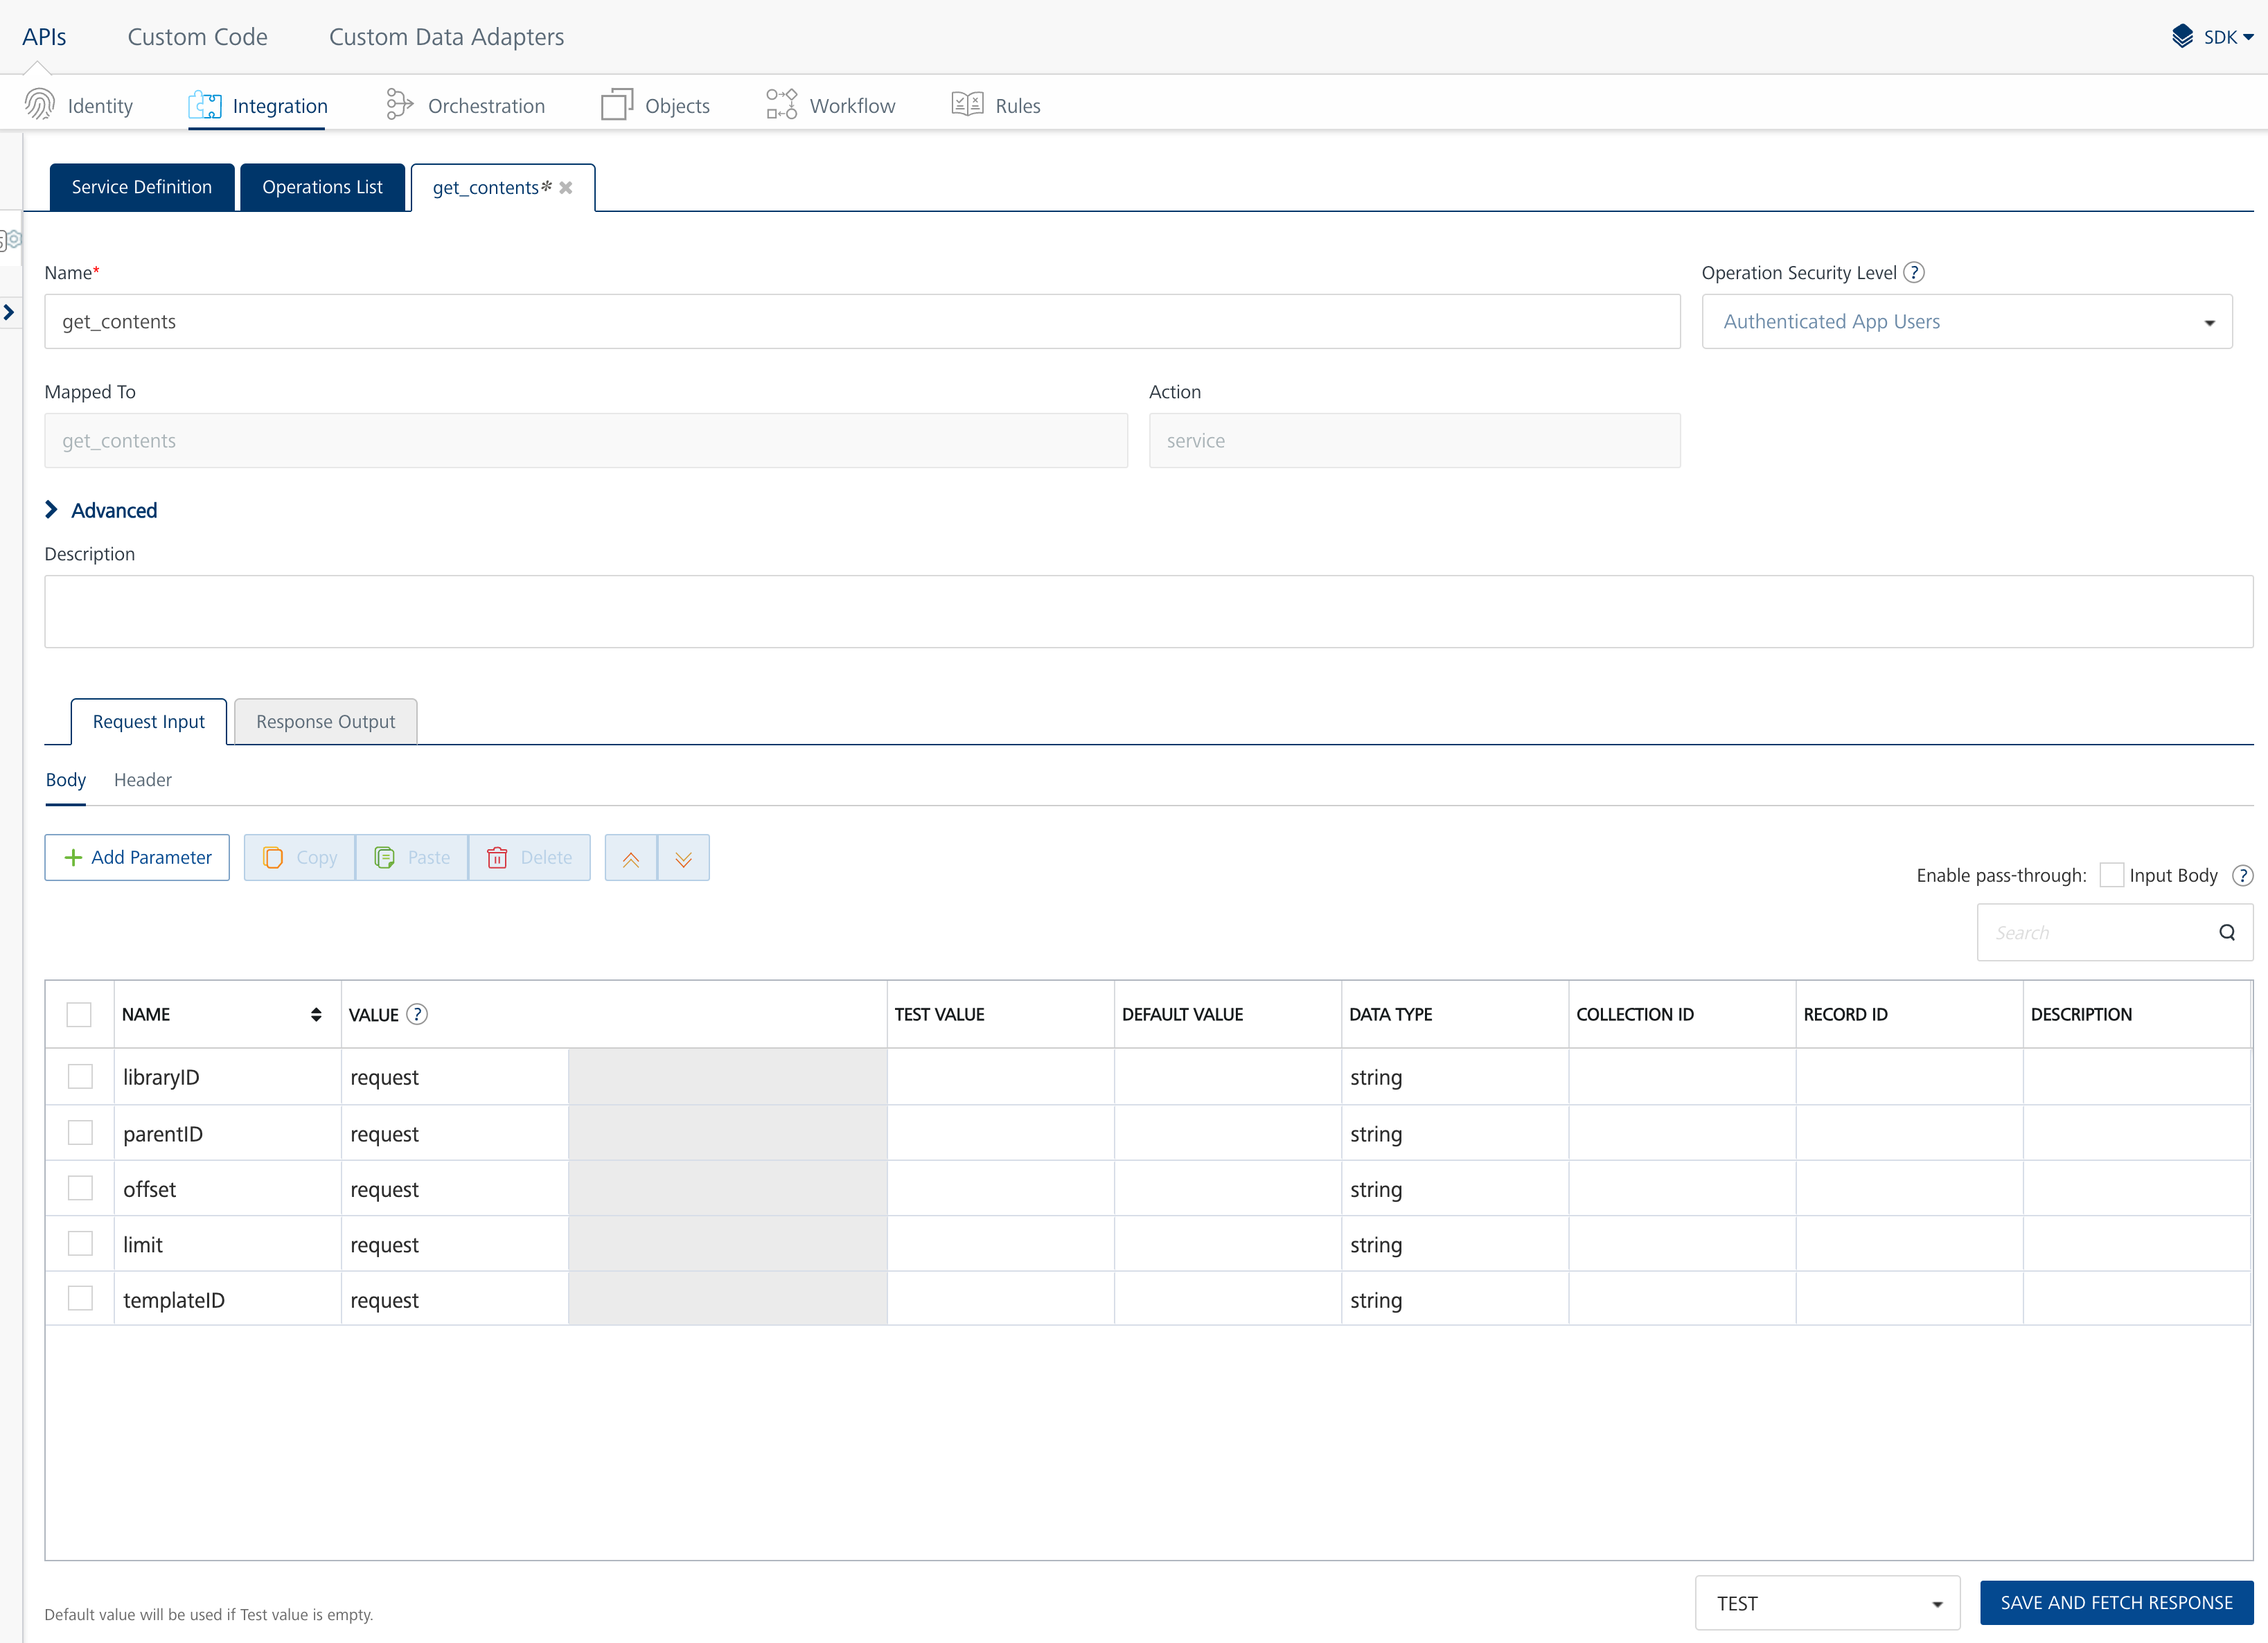Enable the Input Body pass-through checkbox

coord(2111,875)
